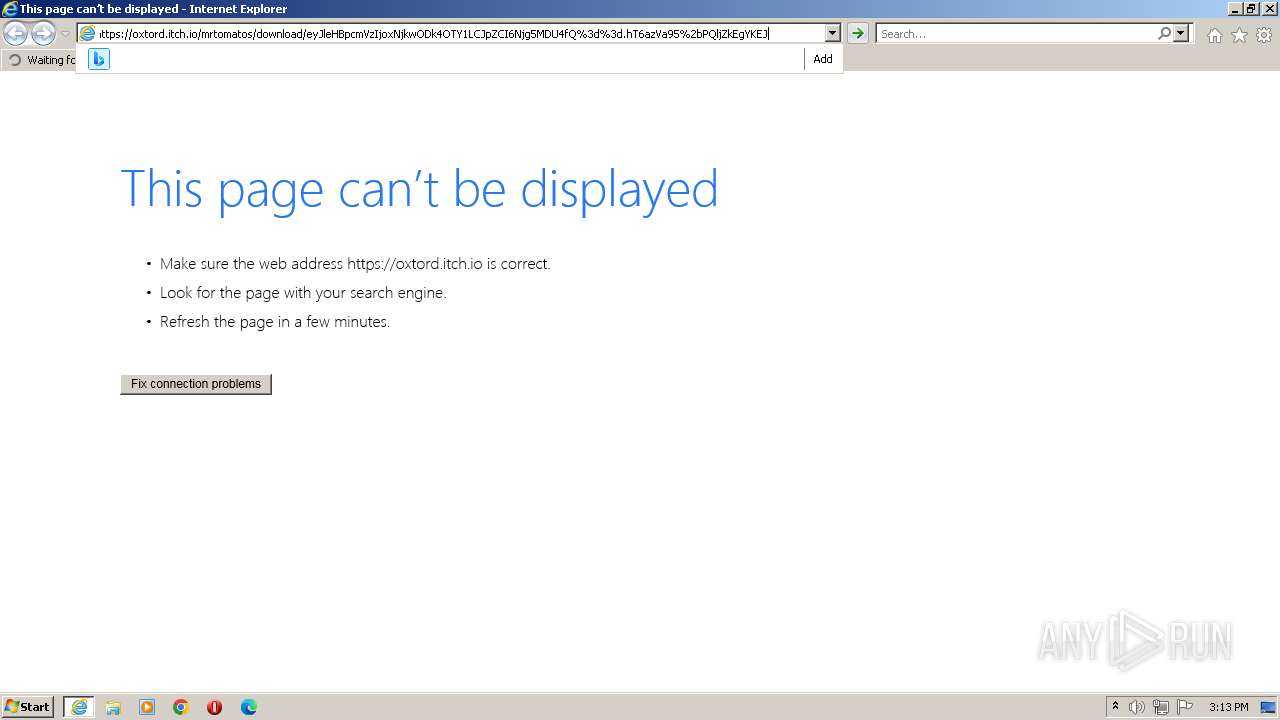1280x720 pixels.
Task: Open the network tray icon
Action: [1161, 707]
